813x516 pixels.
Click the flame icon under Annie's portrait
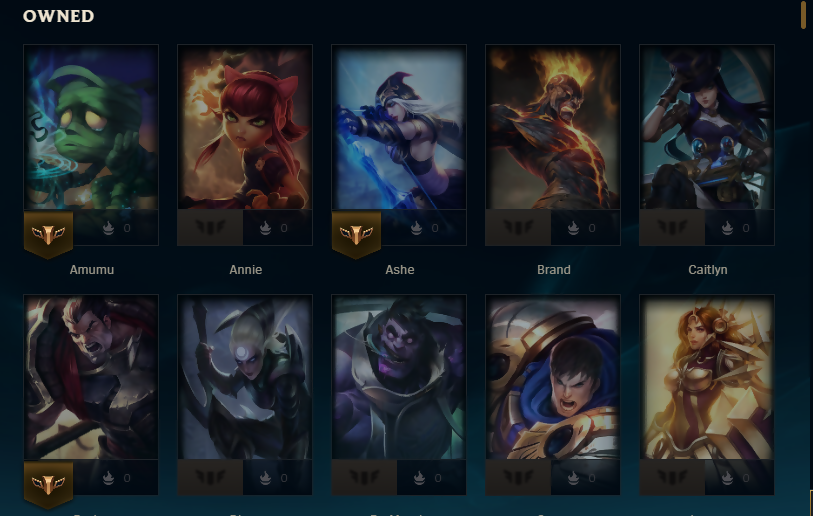point(265,228)
